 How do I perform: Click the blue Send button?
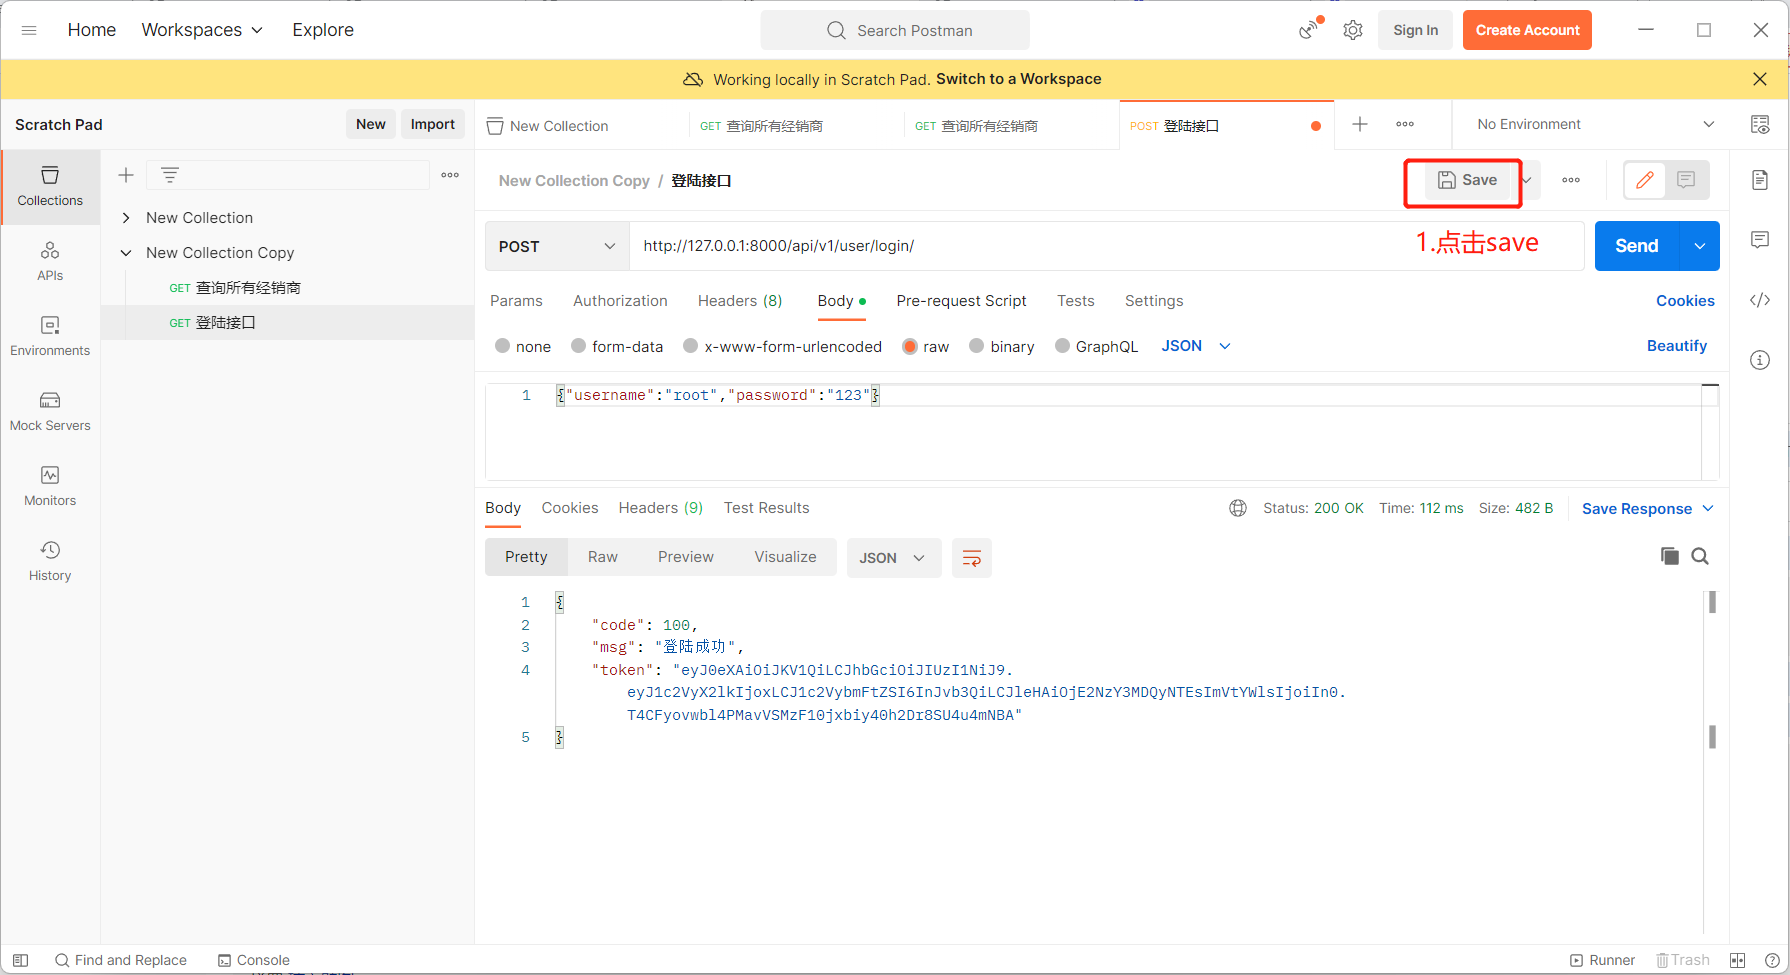pos(1636,246)
